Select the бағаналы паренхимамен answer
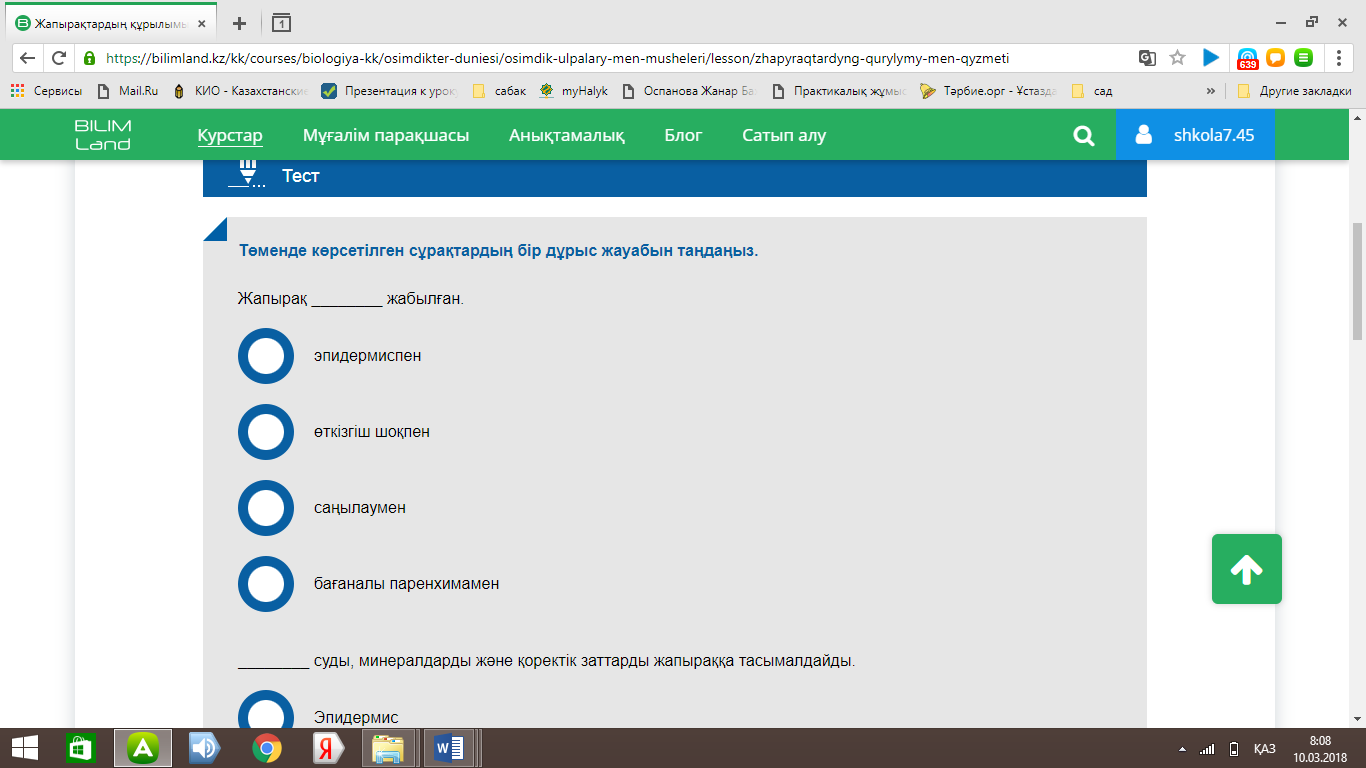The height and width of the screenshot is (768, 1366). (266, 584)
